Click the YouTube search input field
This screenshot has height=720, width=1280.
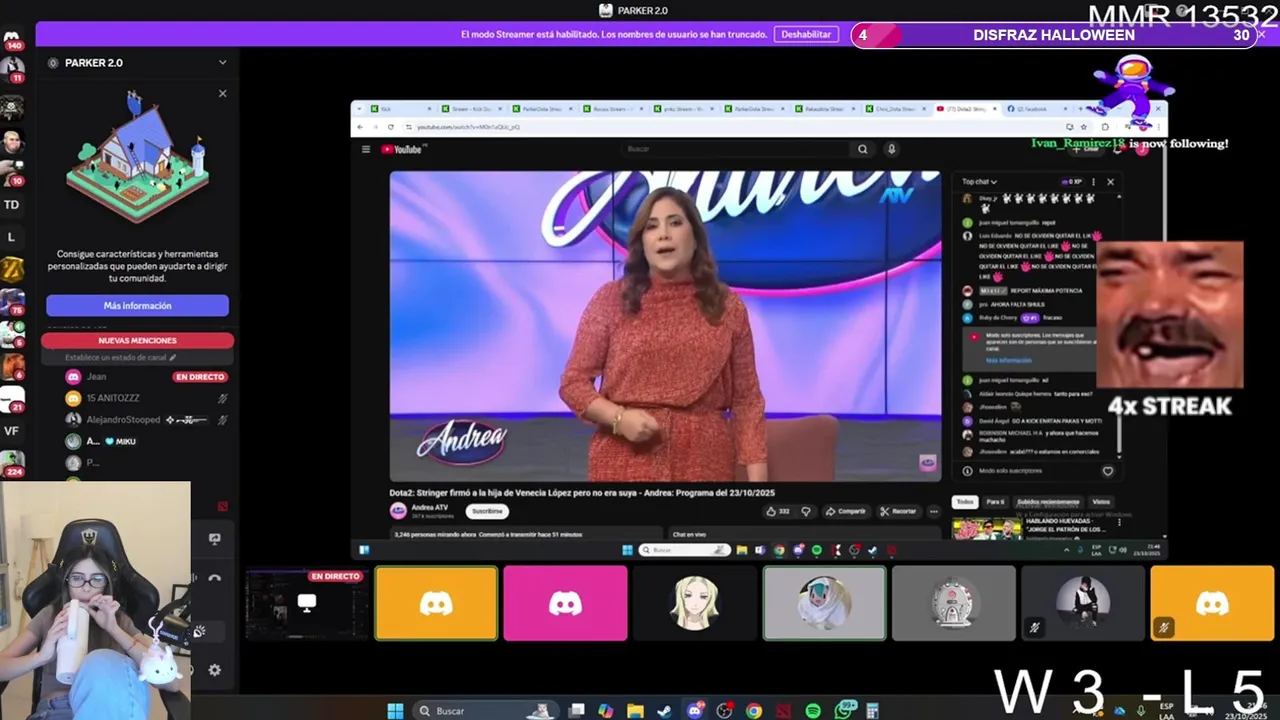[735, 149]
